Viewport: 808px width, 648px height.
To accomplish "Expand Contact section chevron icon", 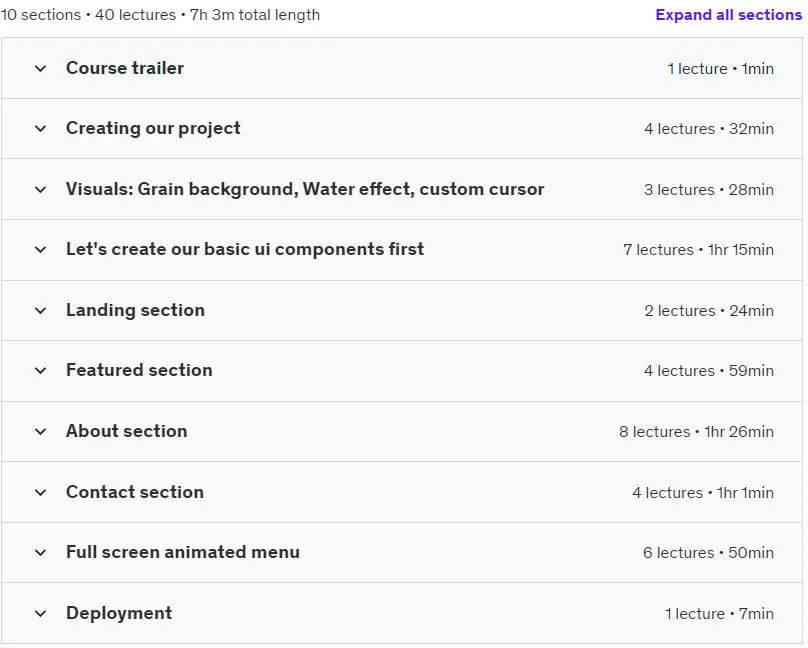I will click(40, 492).
